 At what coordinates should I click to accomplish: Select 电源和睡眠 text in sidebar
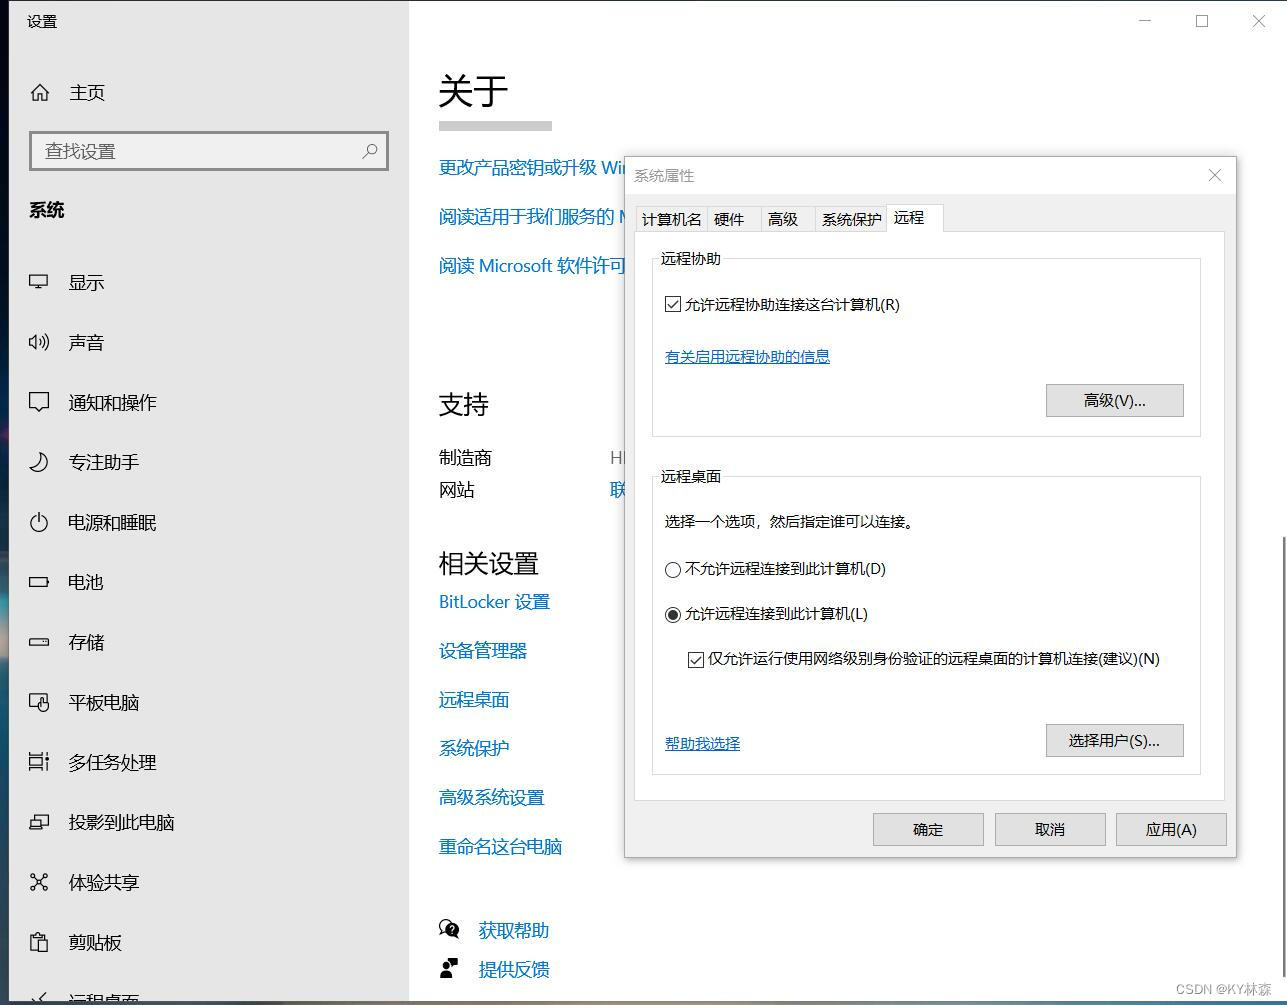pyautogui.click(x=112, y=522)
